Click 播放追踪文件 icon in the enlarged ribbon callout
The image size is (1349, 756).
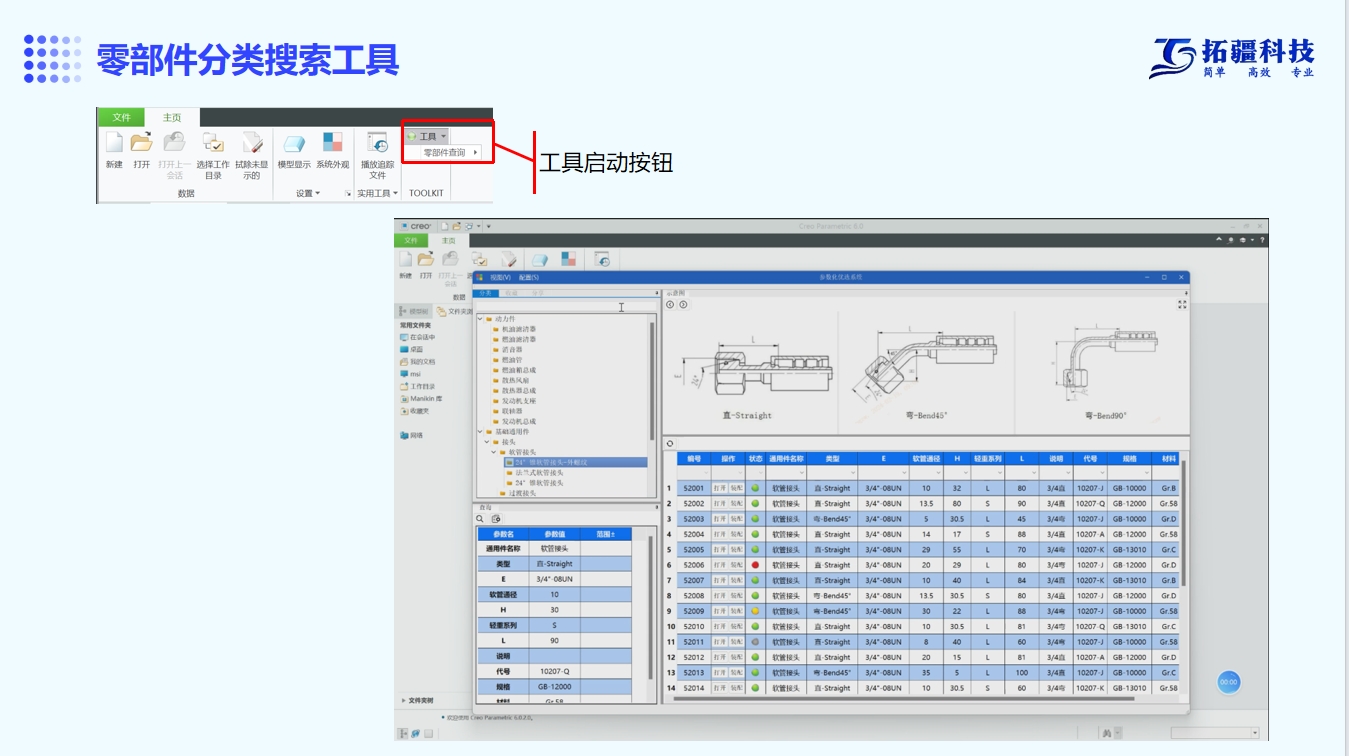coord(377,143)
